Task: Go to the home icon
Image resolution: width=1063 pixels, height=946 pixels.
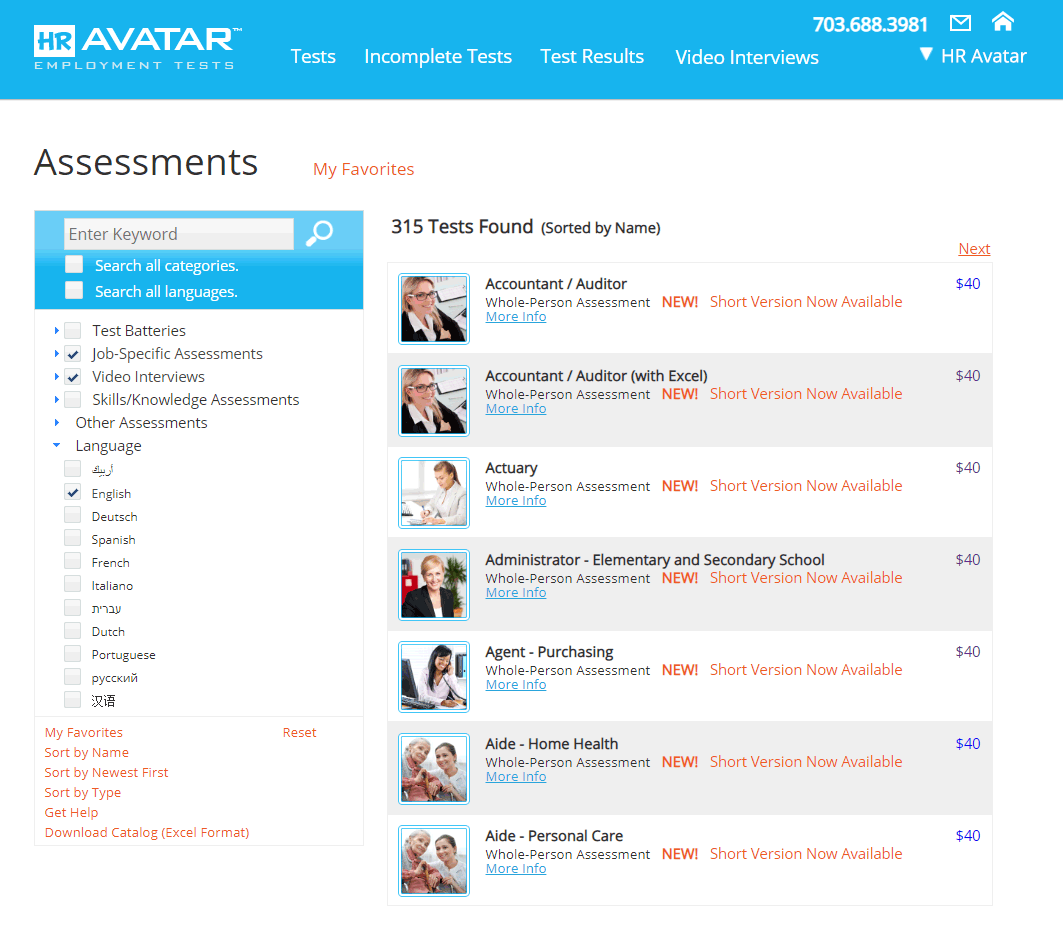Action: (1002, 21)
